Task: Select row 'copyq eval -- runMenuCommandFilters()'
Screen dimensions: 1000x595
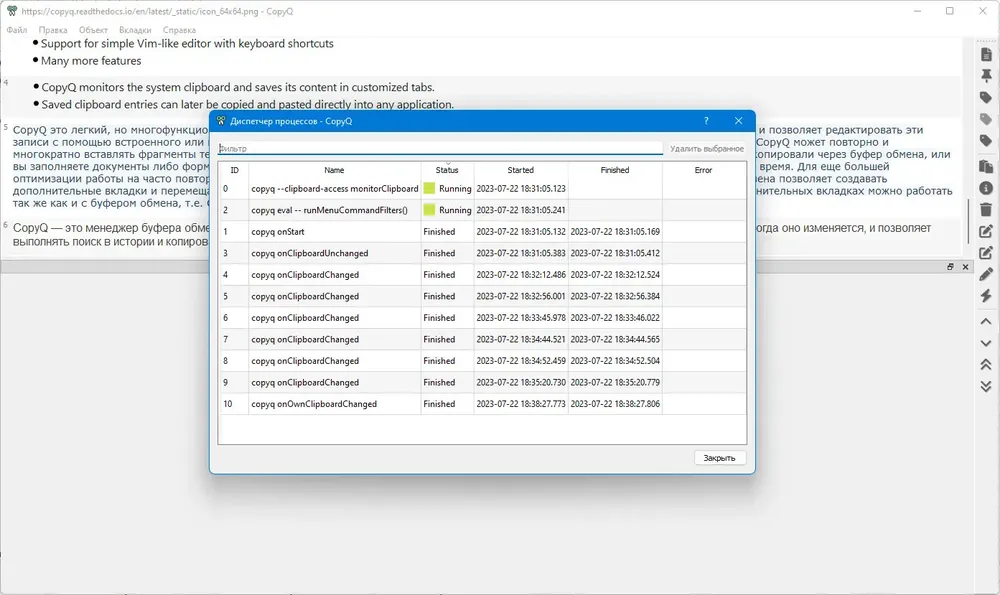Action: click(482, 210)
